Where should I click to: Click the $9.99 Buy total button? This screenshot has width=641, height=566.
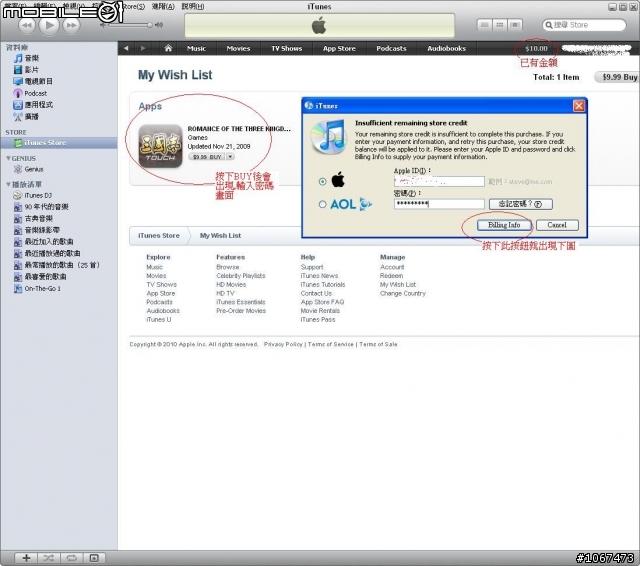click(618, 77)
